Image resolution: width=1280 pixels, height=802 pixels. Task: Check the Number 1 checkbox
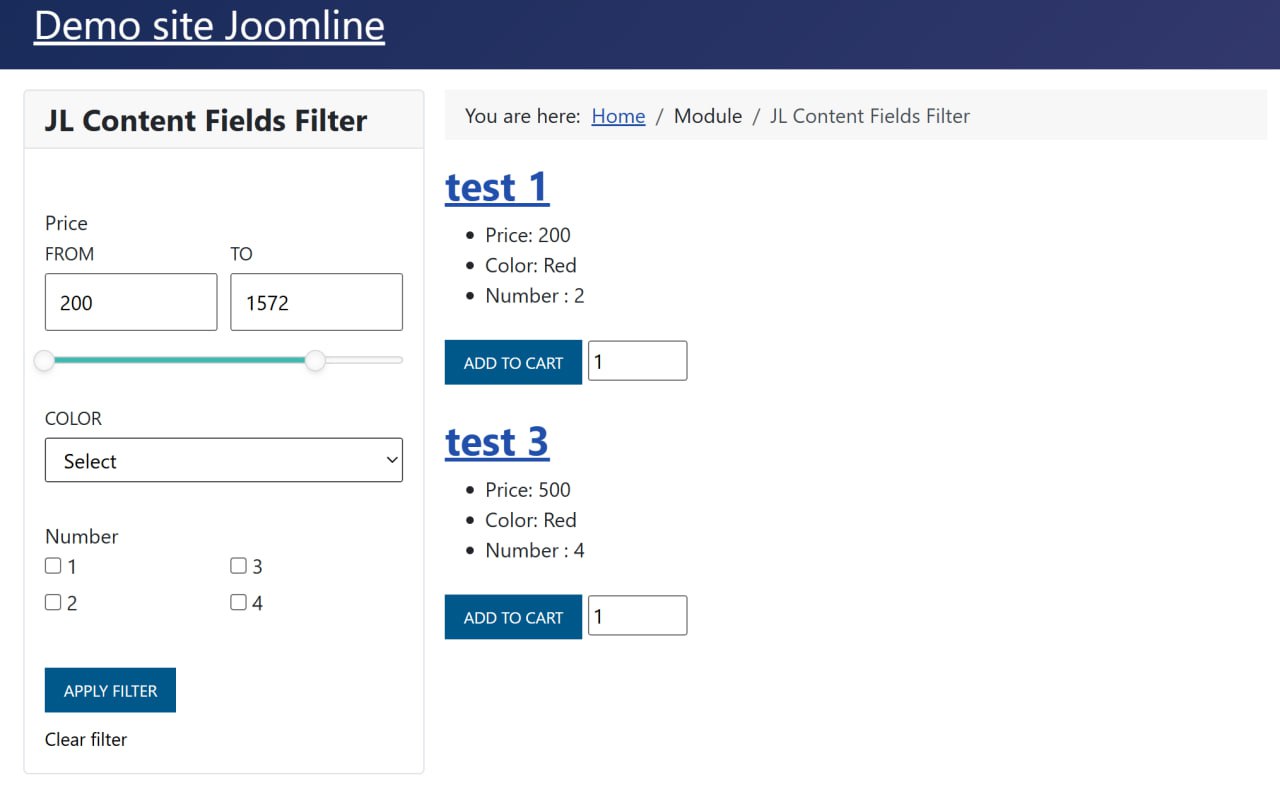[x=52, y=565]
